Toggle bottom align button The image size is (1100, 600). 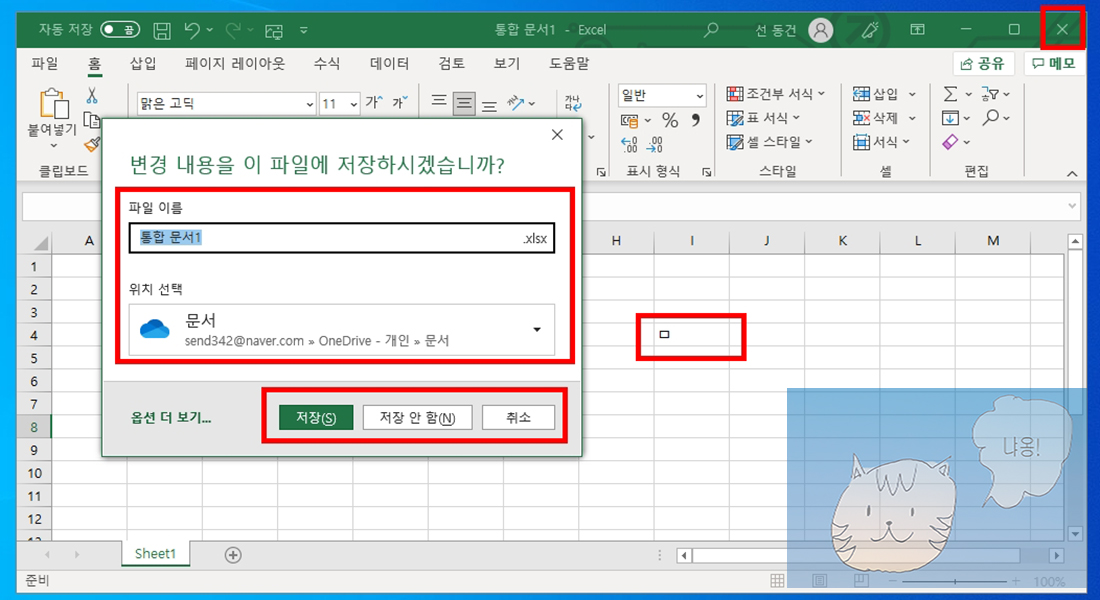pyautogui.click(x=490, y=105)
